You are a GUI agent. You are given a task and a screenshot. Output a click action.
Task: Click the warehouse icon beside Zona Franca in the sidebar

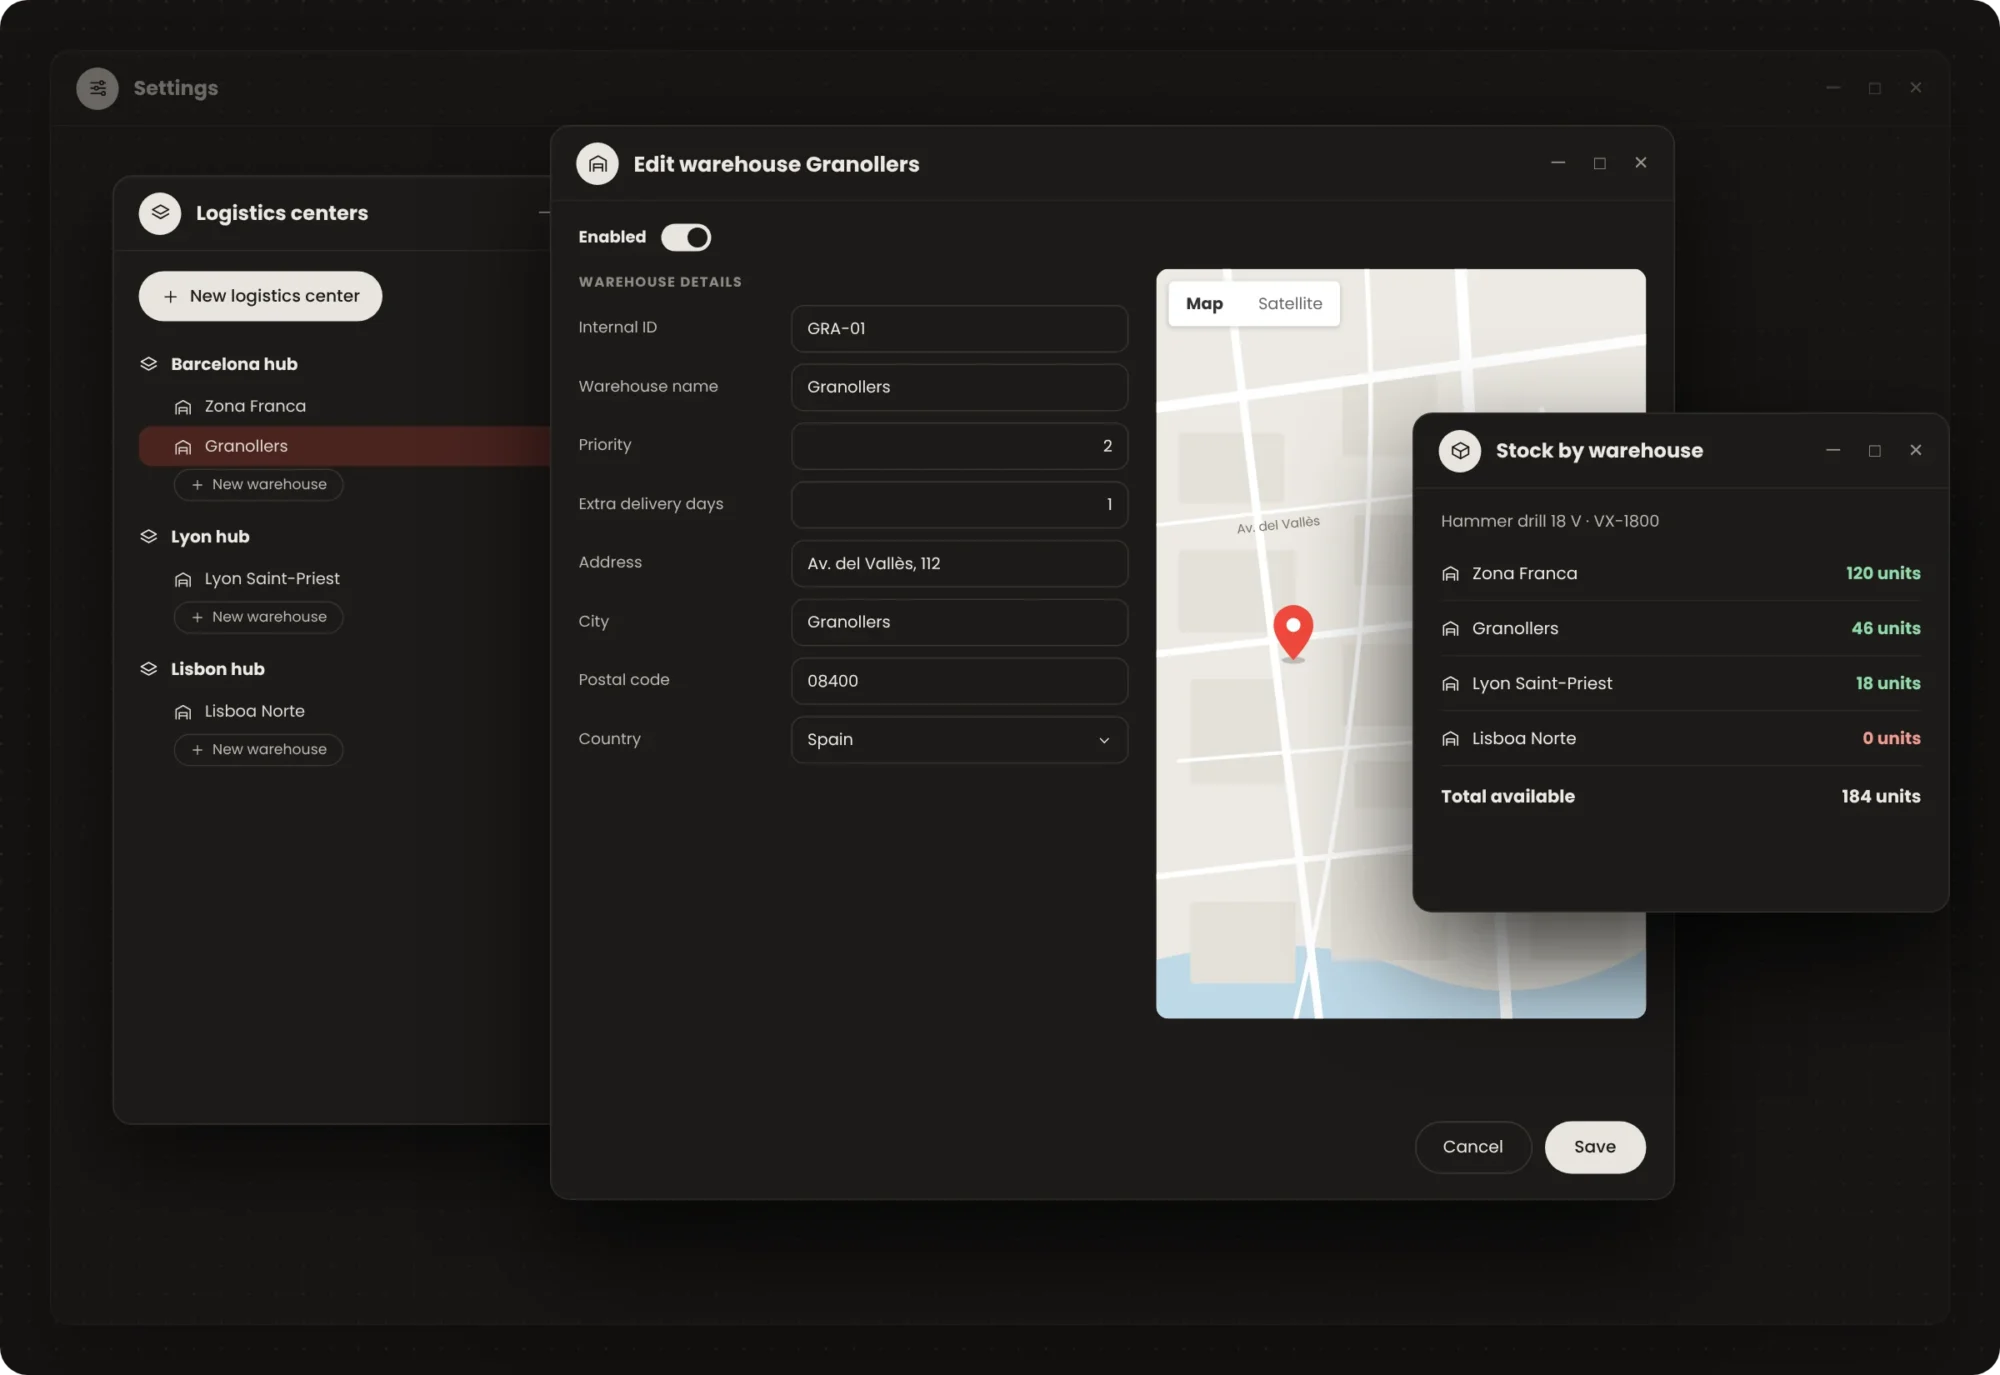pyautogui.click(x=183, y=407)
